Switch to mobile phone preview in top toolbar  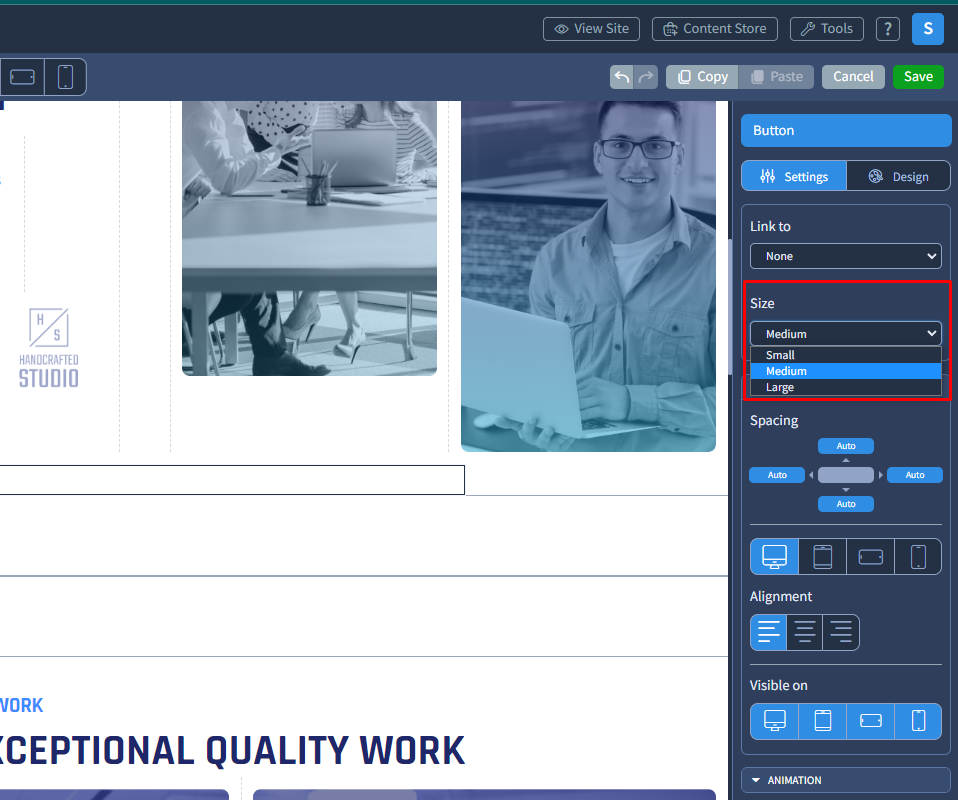pyautogui.click(x=65, y=77)
